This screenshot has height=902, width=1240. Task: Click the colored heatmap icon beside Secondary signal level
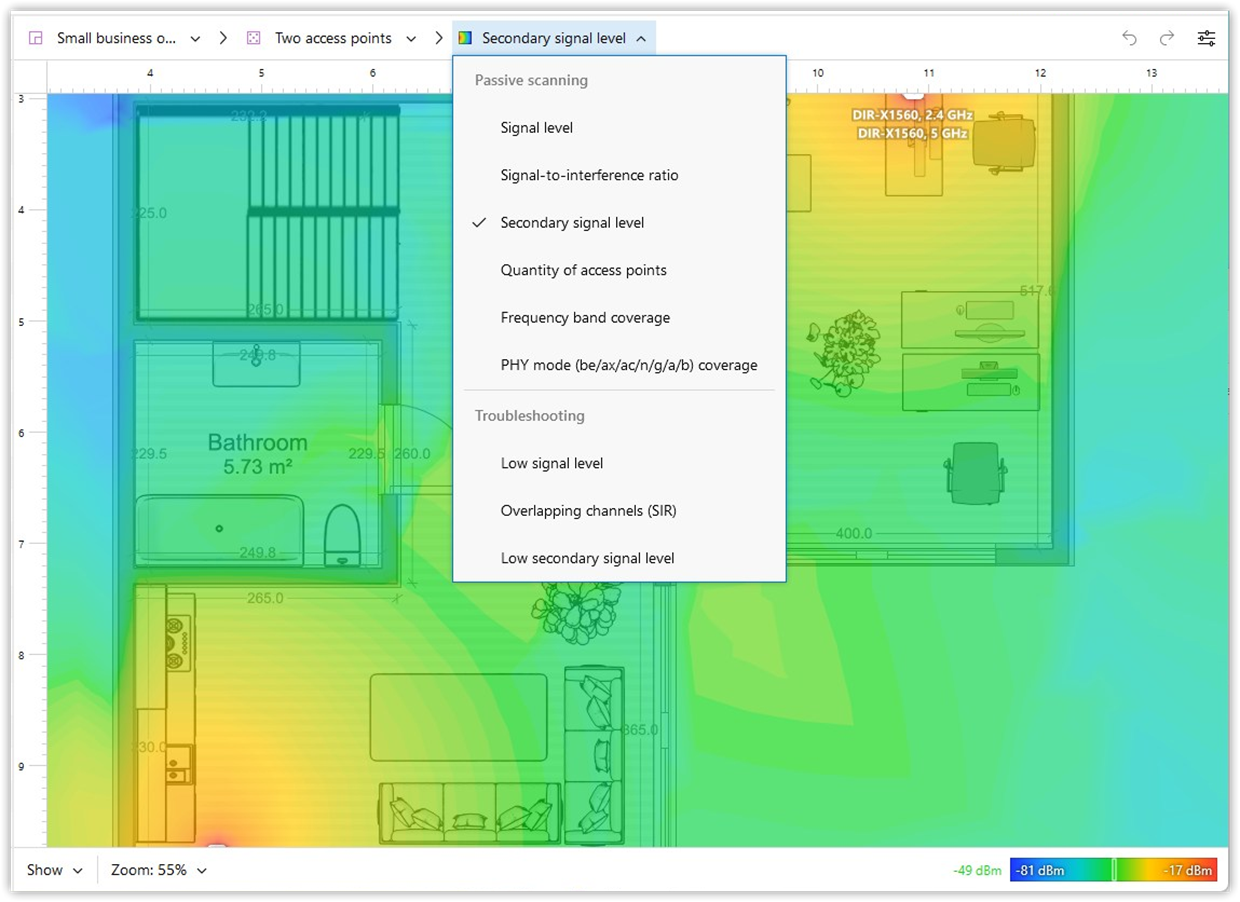[x=465, y=37]
